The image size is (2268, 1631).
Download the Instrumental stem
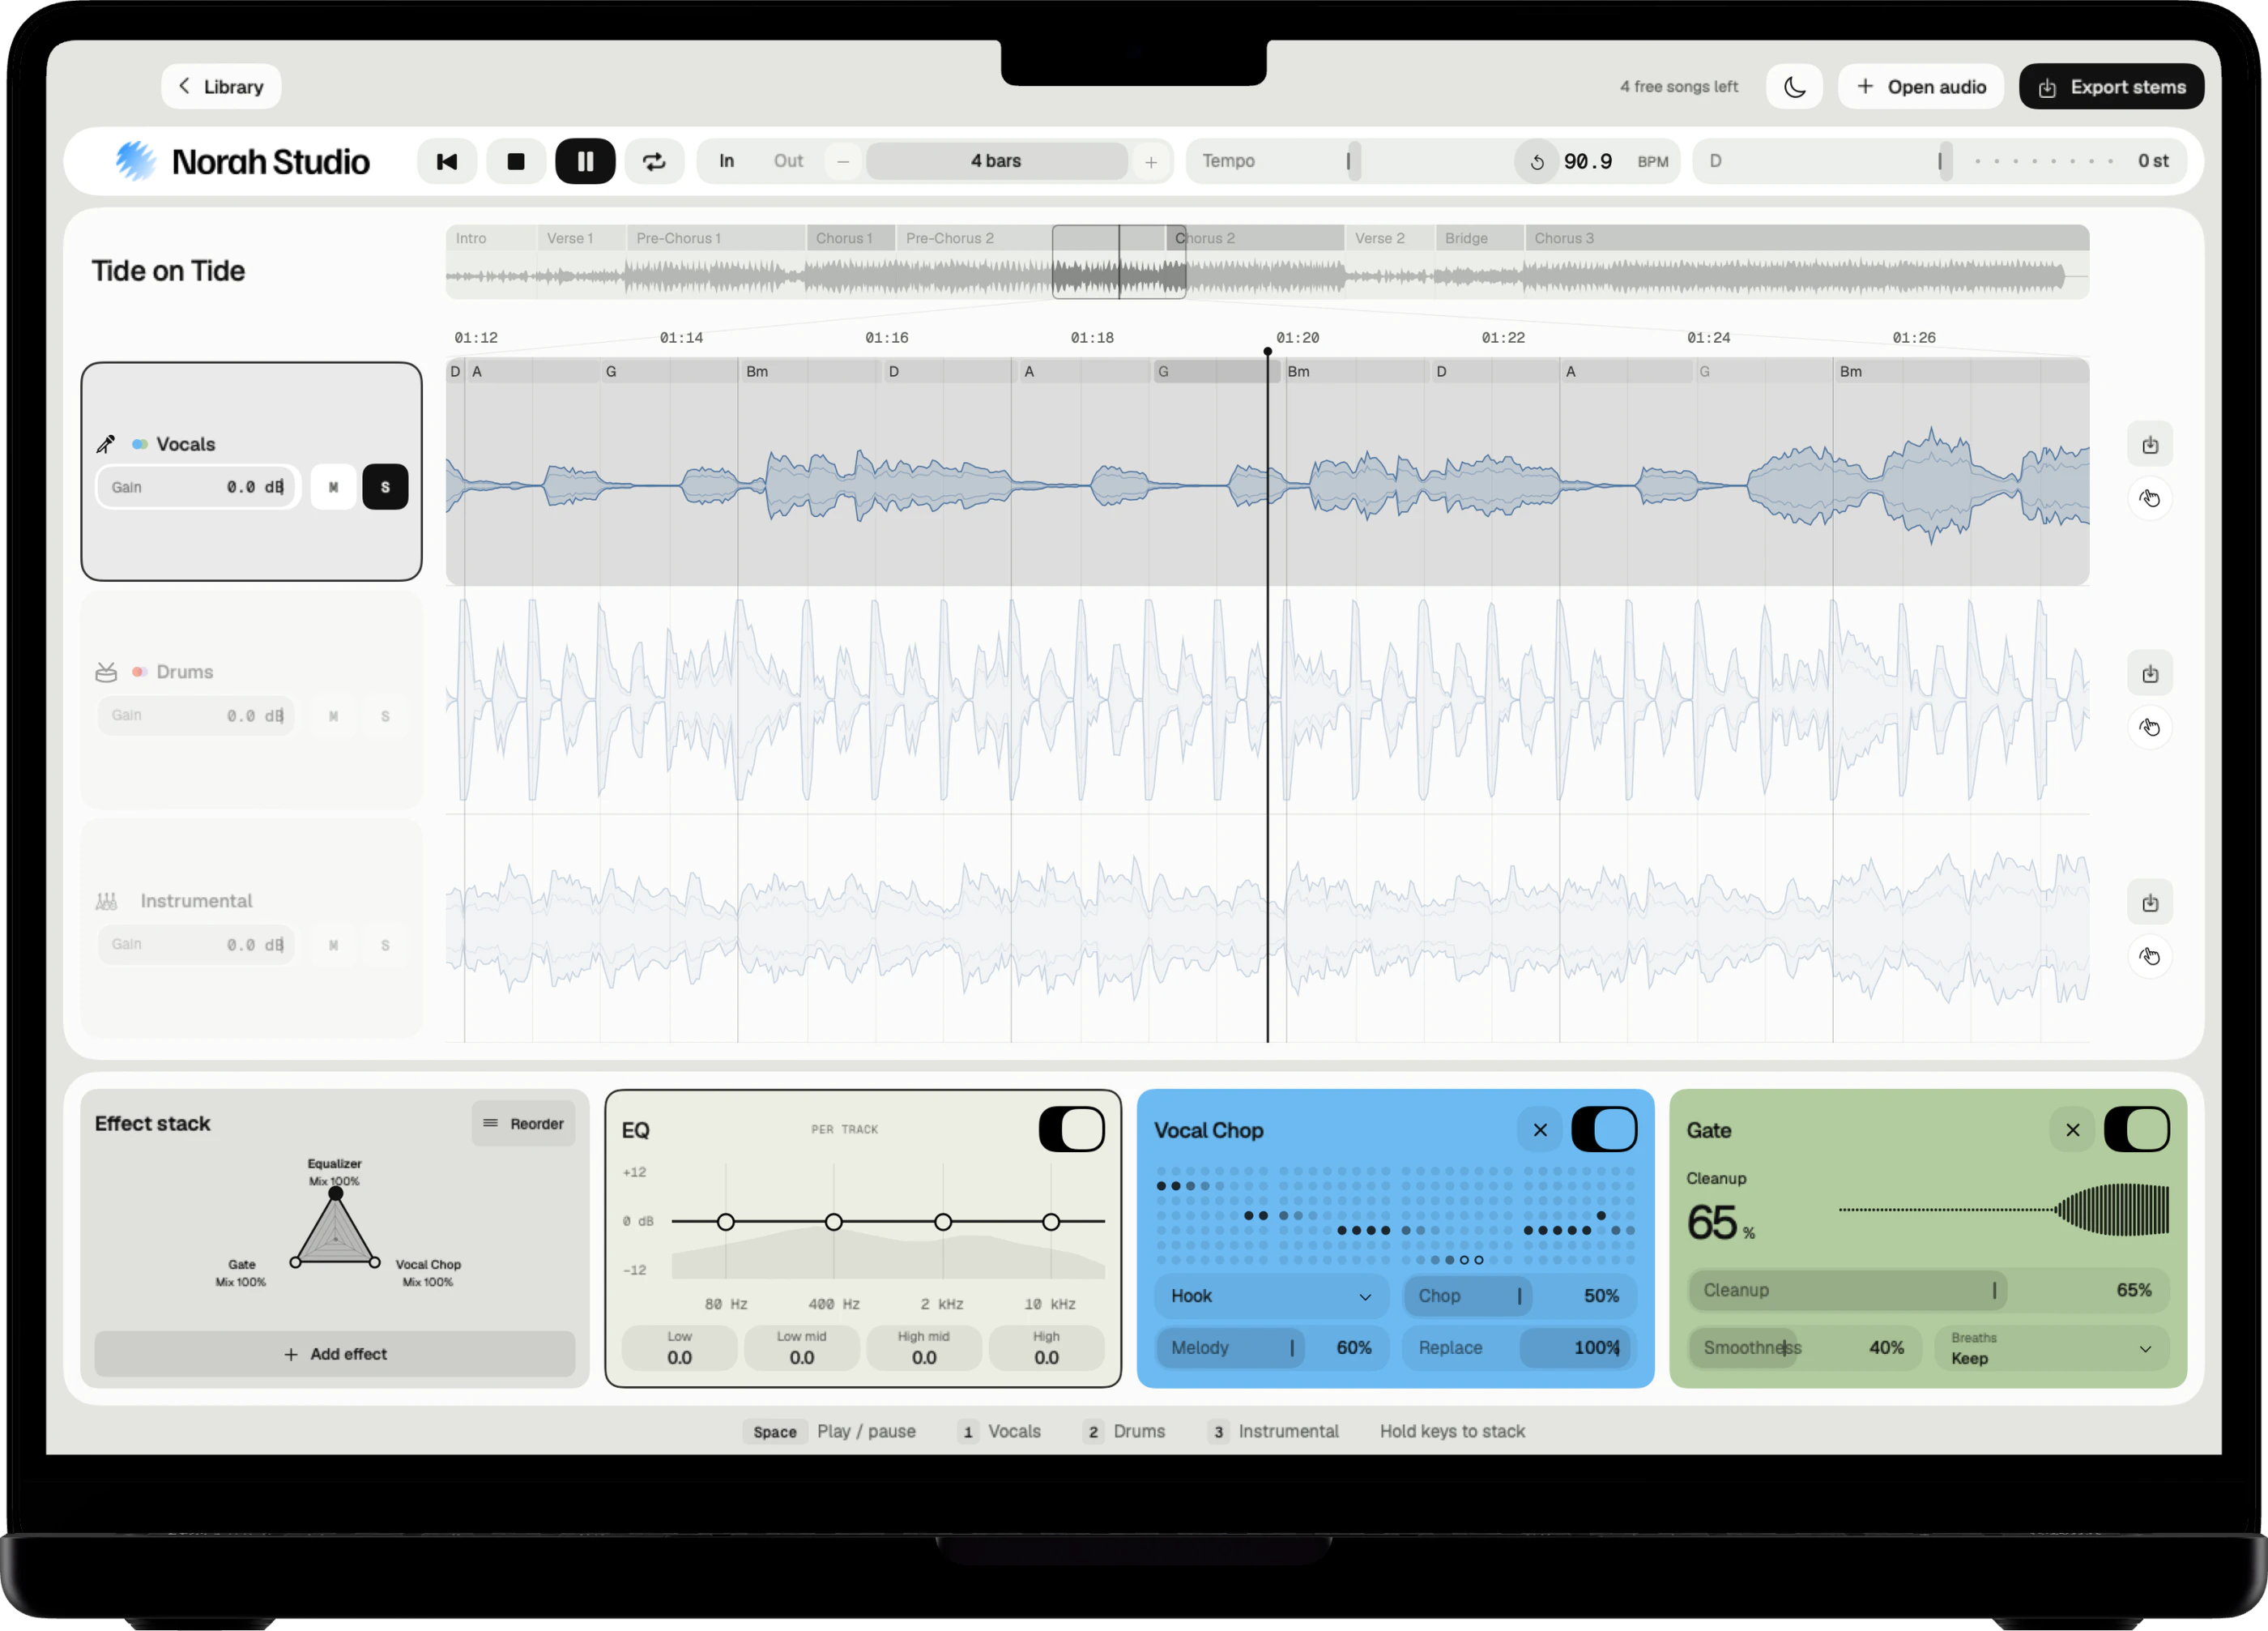click(2150, 903)
